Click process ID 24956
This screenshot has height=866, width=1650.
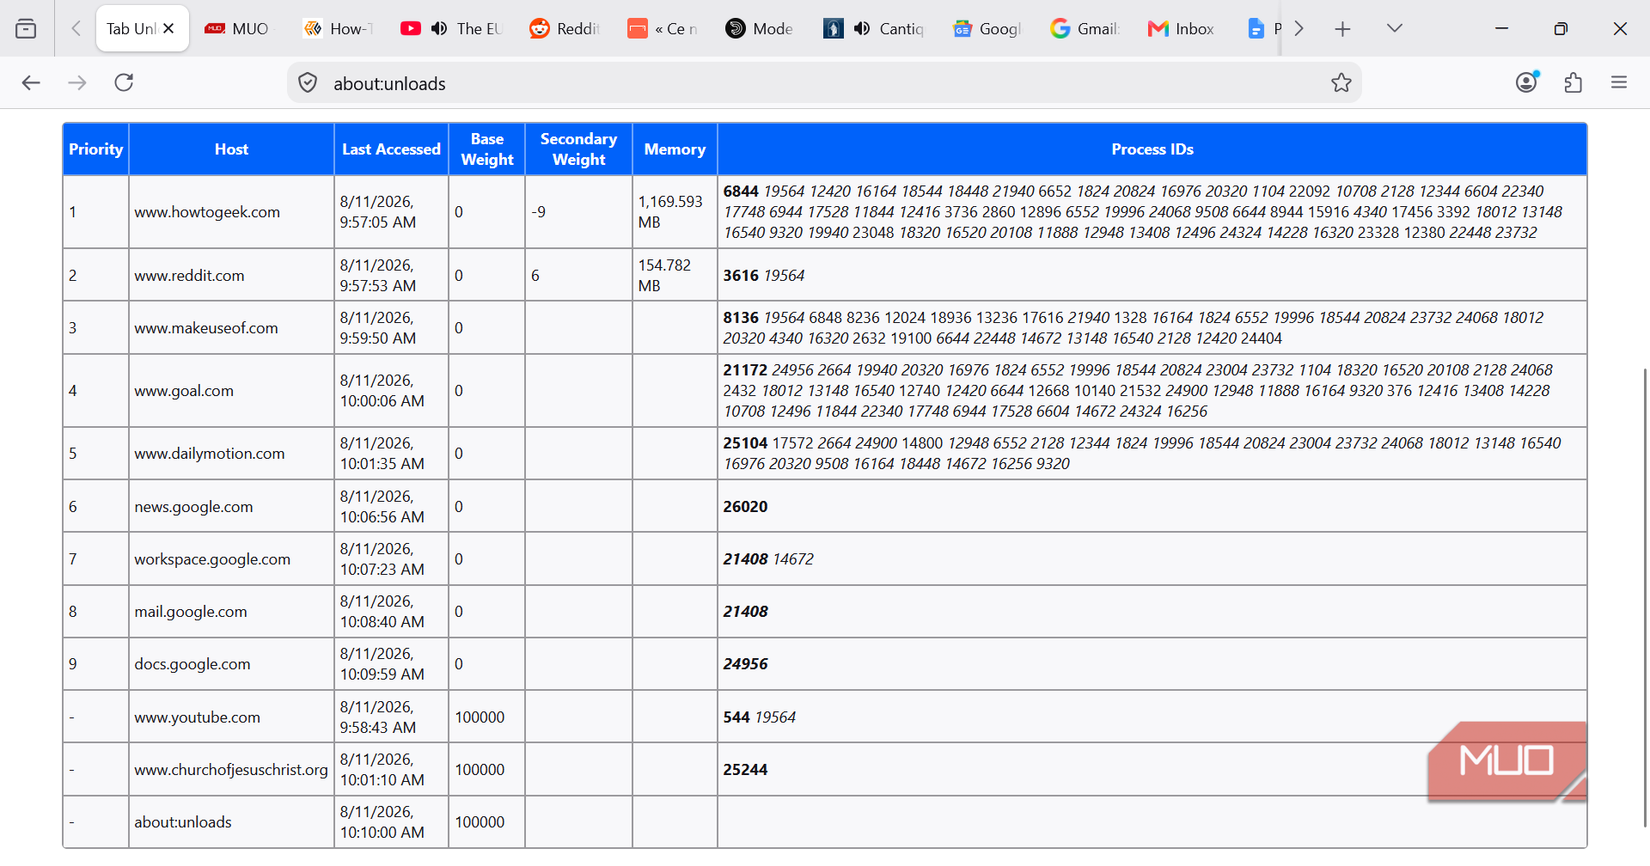pyautogui.click(x=745, y=664)
